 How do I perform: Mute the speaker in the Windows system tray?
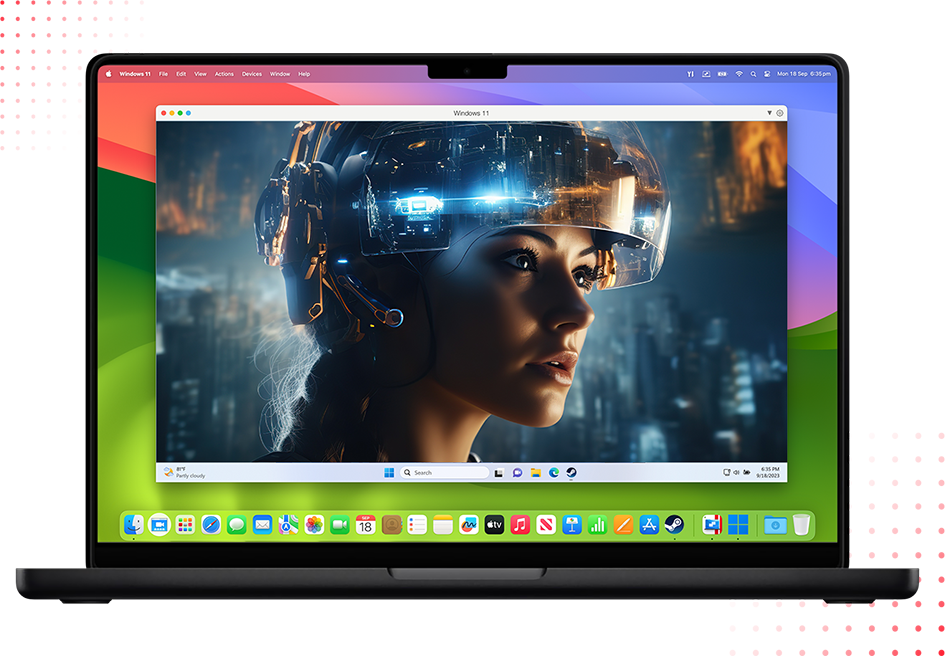[734, 472]
